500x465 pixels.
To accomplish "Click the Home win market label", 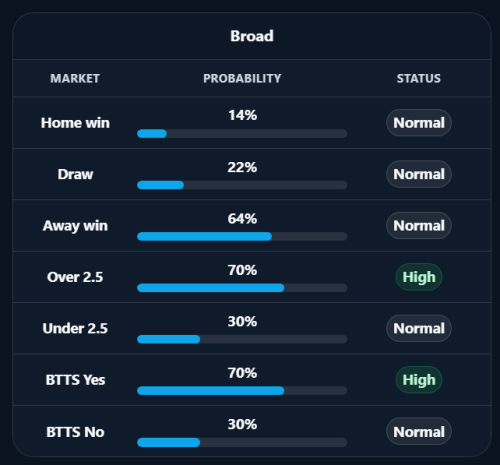I will click(x=75, y=123).
